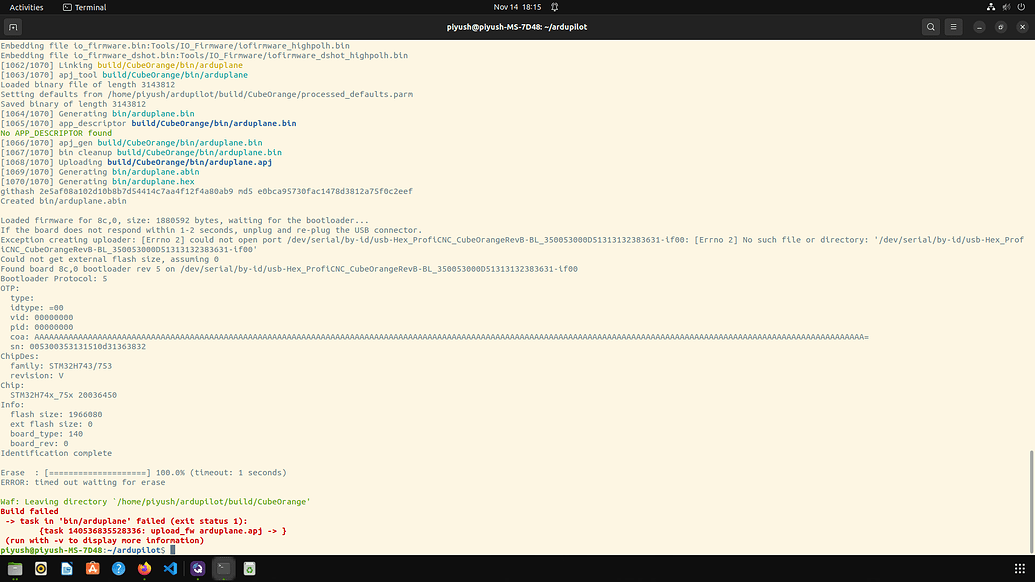
Task: Launch Firefox browser from the dock
Action: (x=145, y=568)
